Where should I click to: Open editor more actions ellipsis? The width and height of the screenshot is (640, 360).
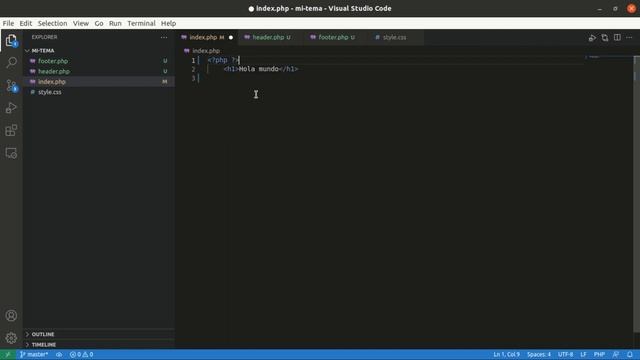[629, 38]
